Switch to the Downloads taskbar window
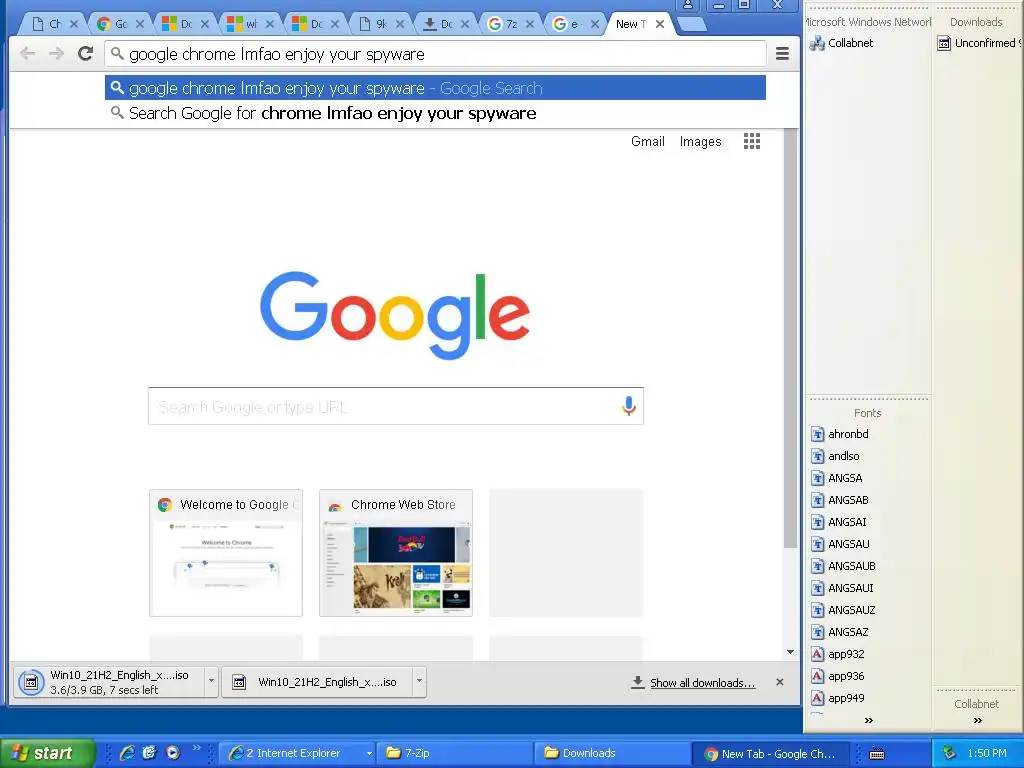 pos(613,753)
